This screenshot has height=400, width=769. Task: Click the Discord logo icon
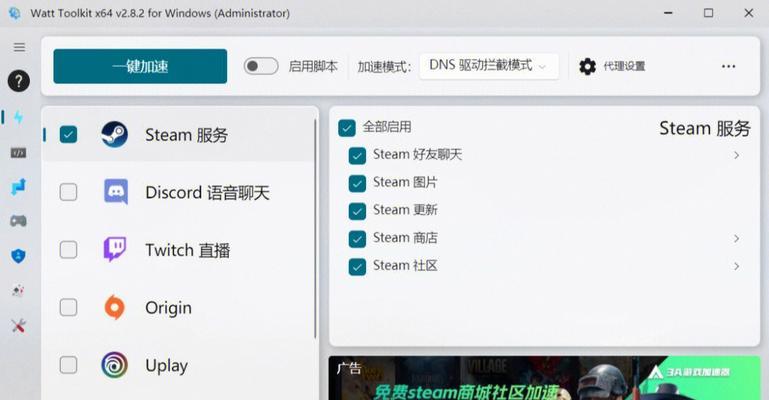(116, 192)
